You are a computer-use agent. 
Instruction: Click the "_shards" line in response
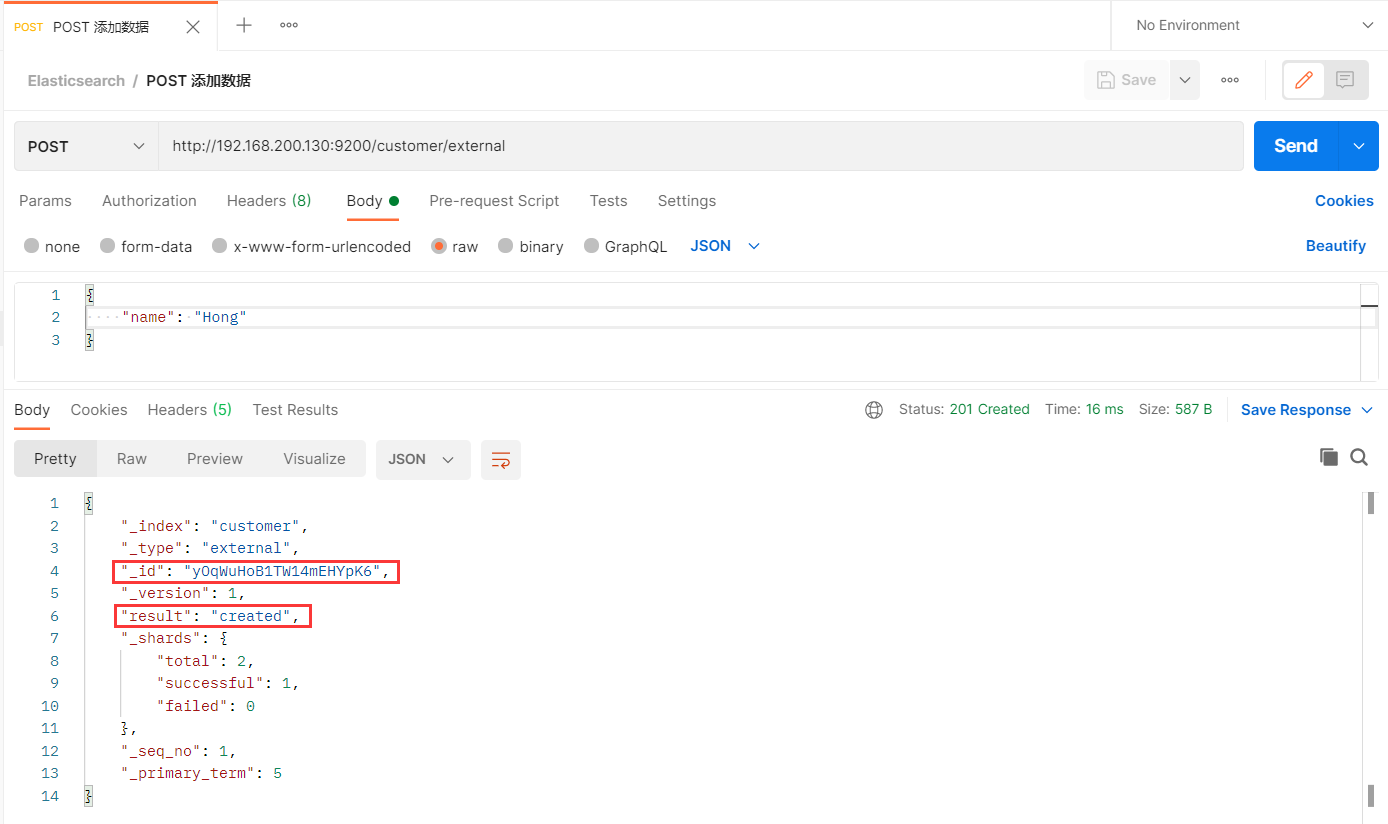(x=174, y=638)
